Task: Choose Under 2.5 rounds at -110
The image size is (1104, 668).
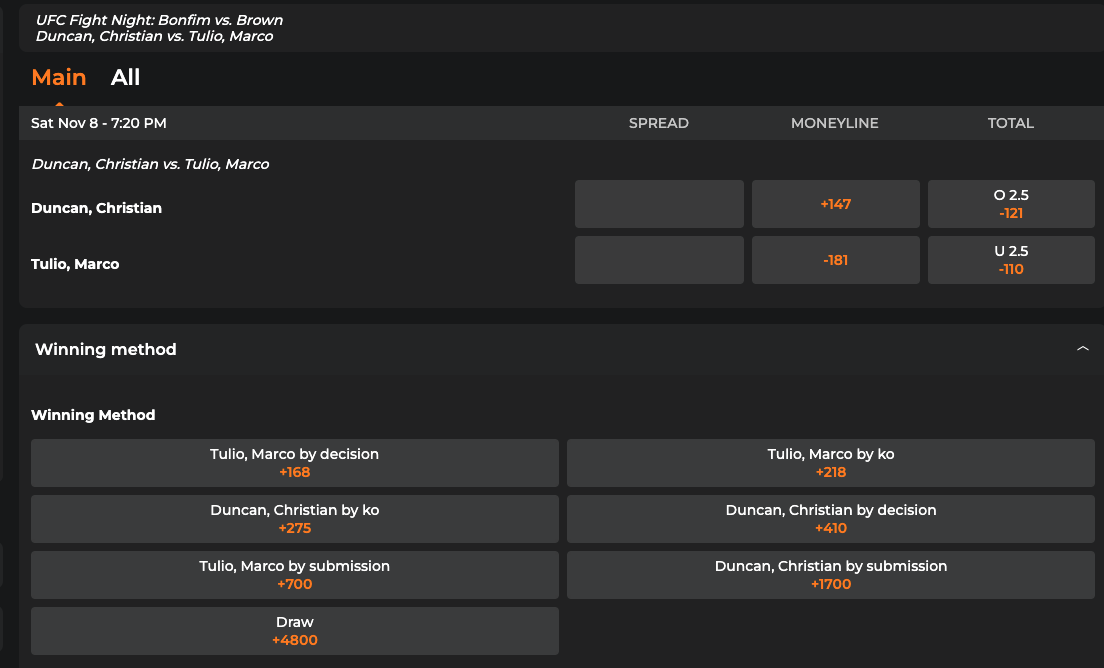Action: point(1011,260)
